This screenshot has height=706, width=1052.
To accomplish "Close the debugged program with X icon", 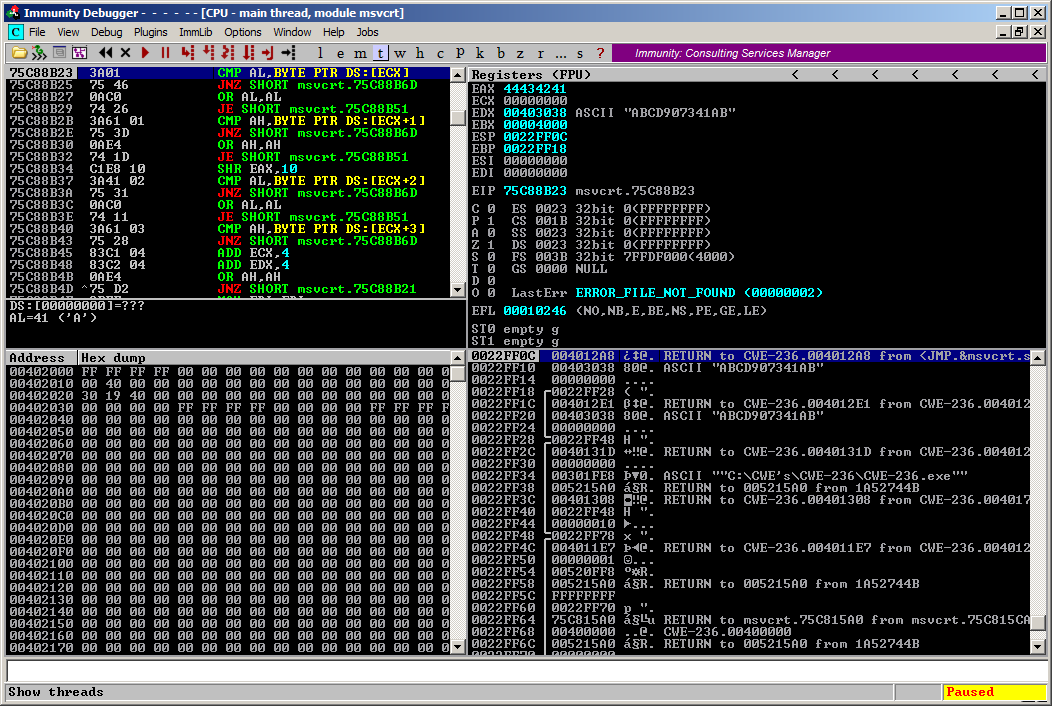I will pyautogui.click(x=126, y=53).
